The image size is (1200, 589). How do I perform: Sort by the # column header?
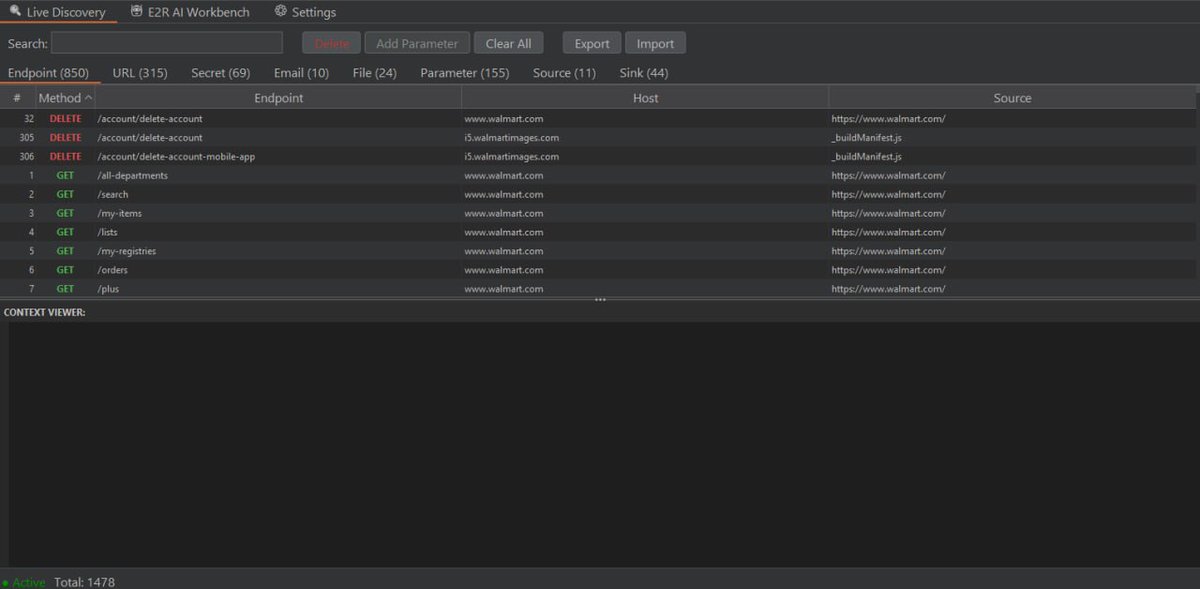tap(17, 98)
